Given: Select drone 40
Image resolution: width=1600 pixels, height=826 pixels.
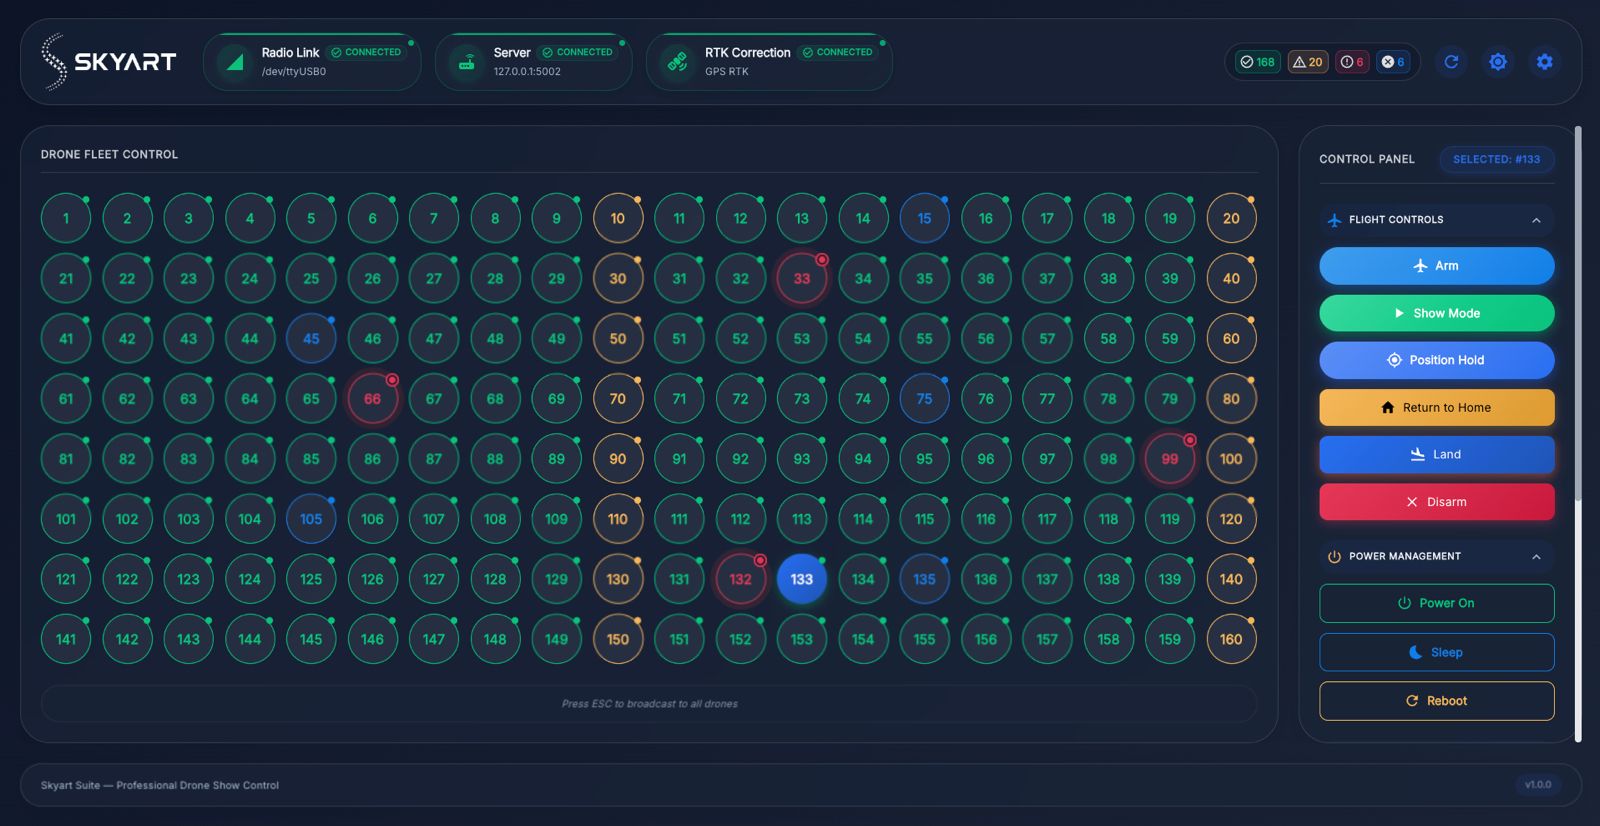Looking at the screenshot, I should [x=1231, y=278].
